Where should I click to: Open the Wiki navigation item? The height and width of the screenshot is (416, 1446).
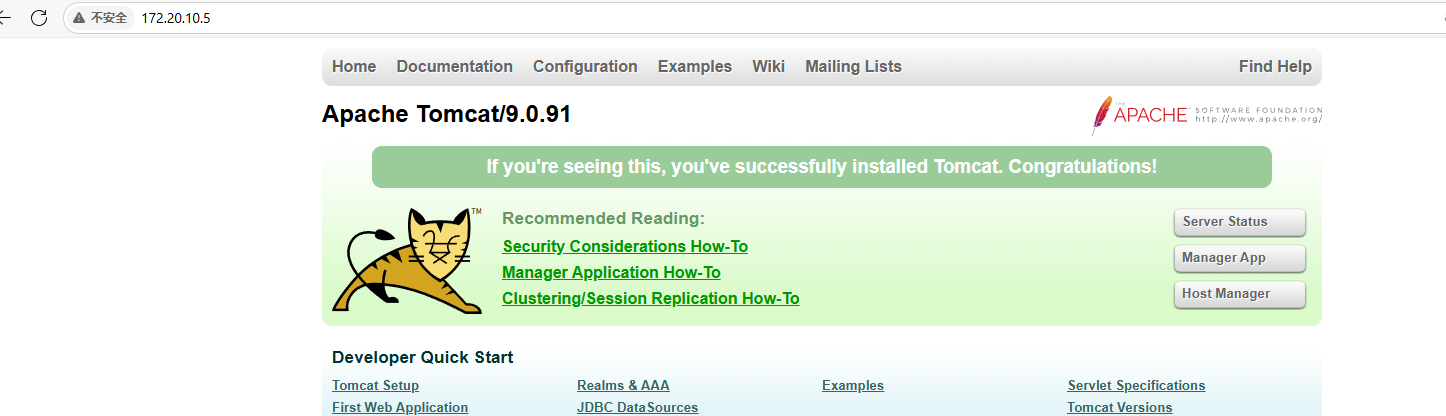pyautogui.click(x=768, y=67)
